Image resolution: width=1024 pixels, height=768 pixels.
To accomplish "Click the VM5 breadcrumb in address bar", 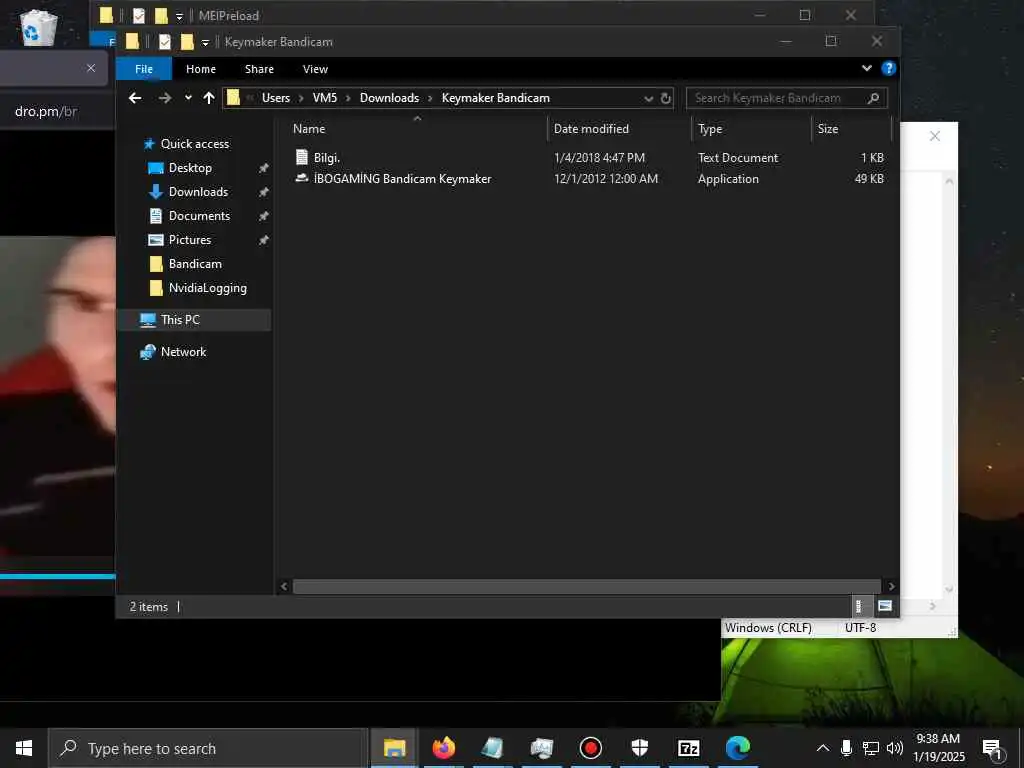I will pos(325,98).
